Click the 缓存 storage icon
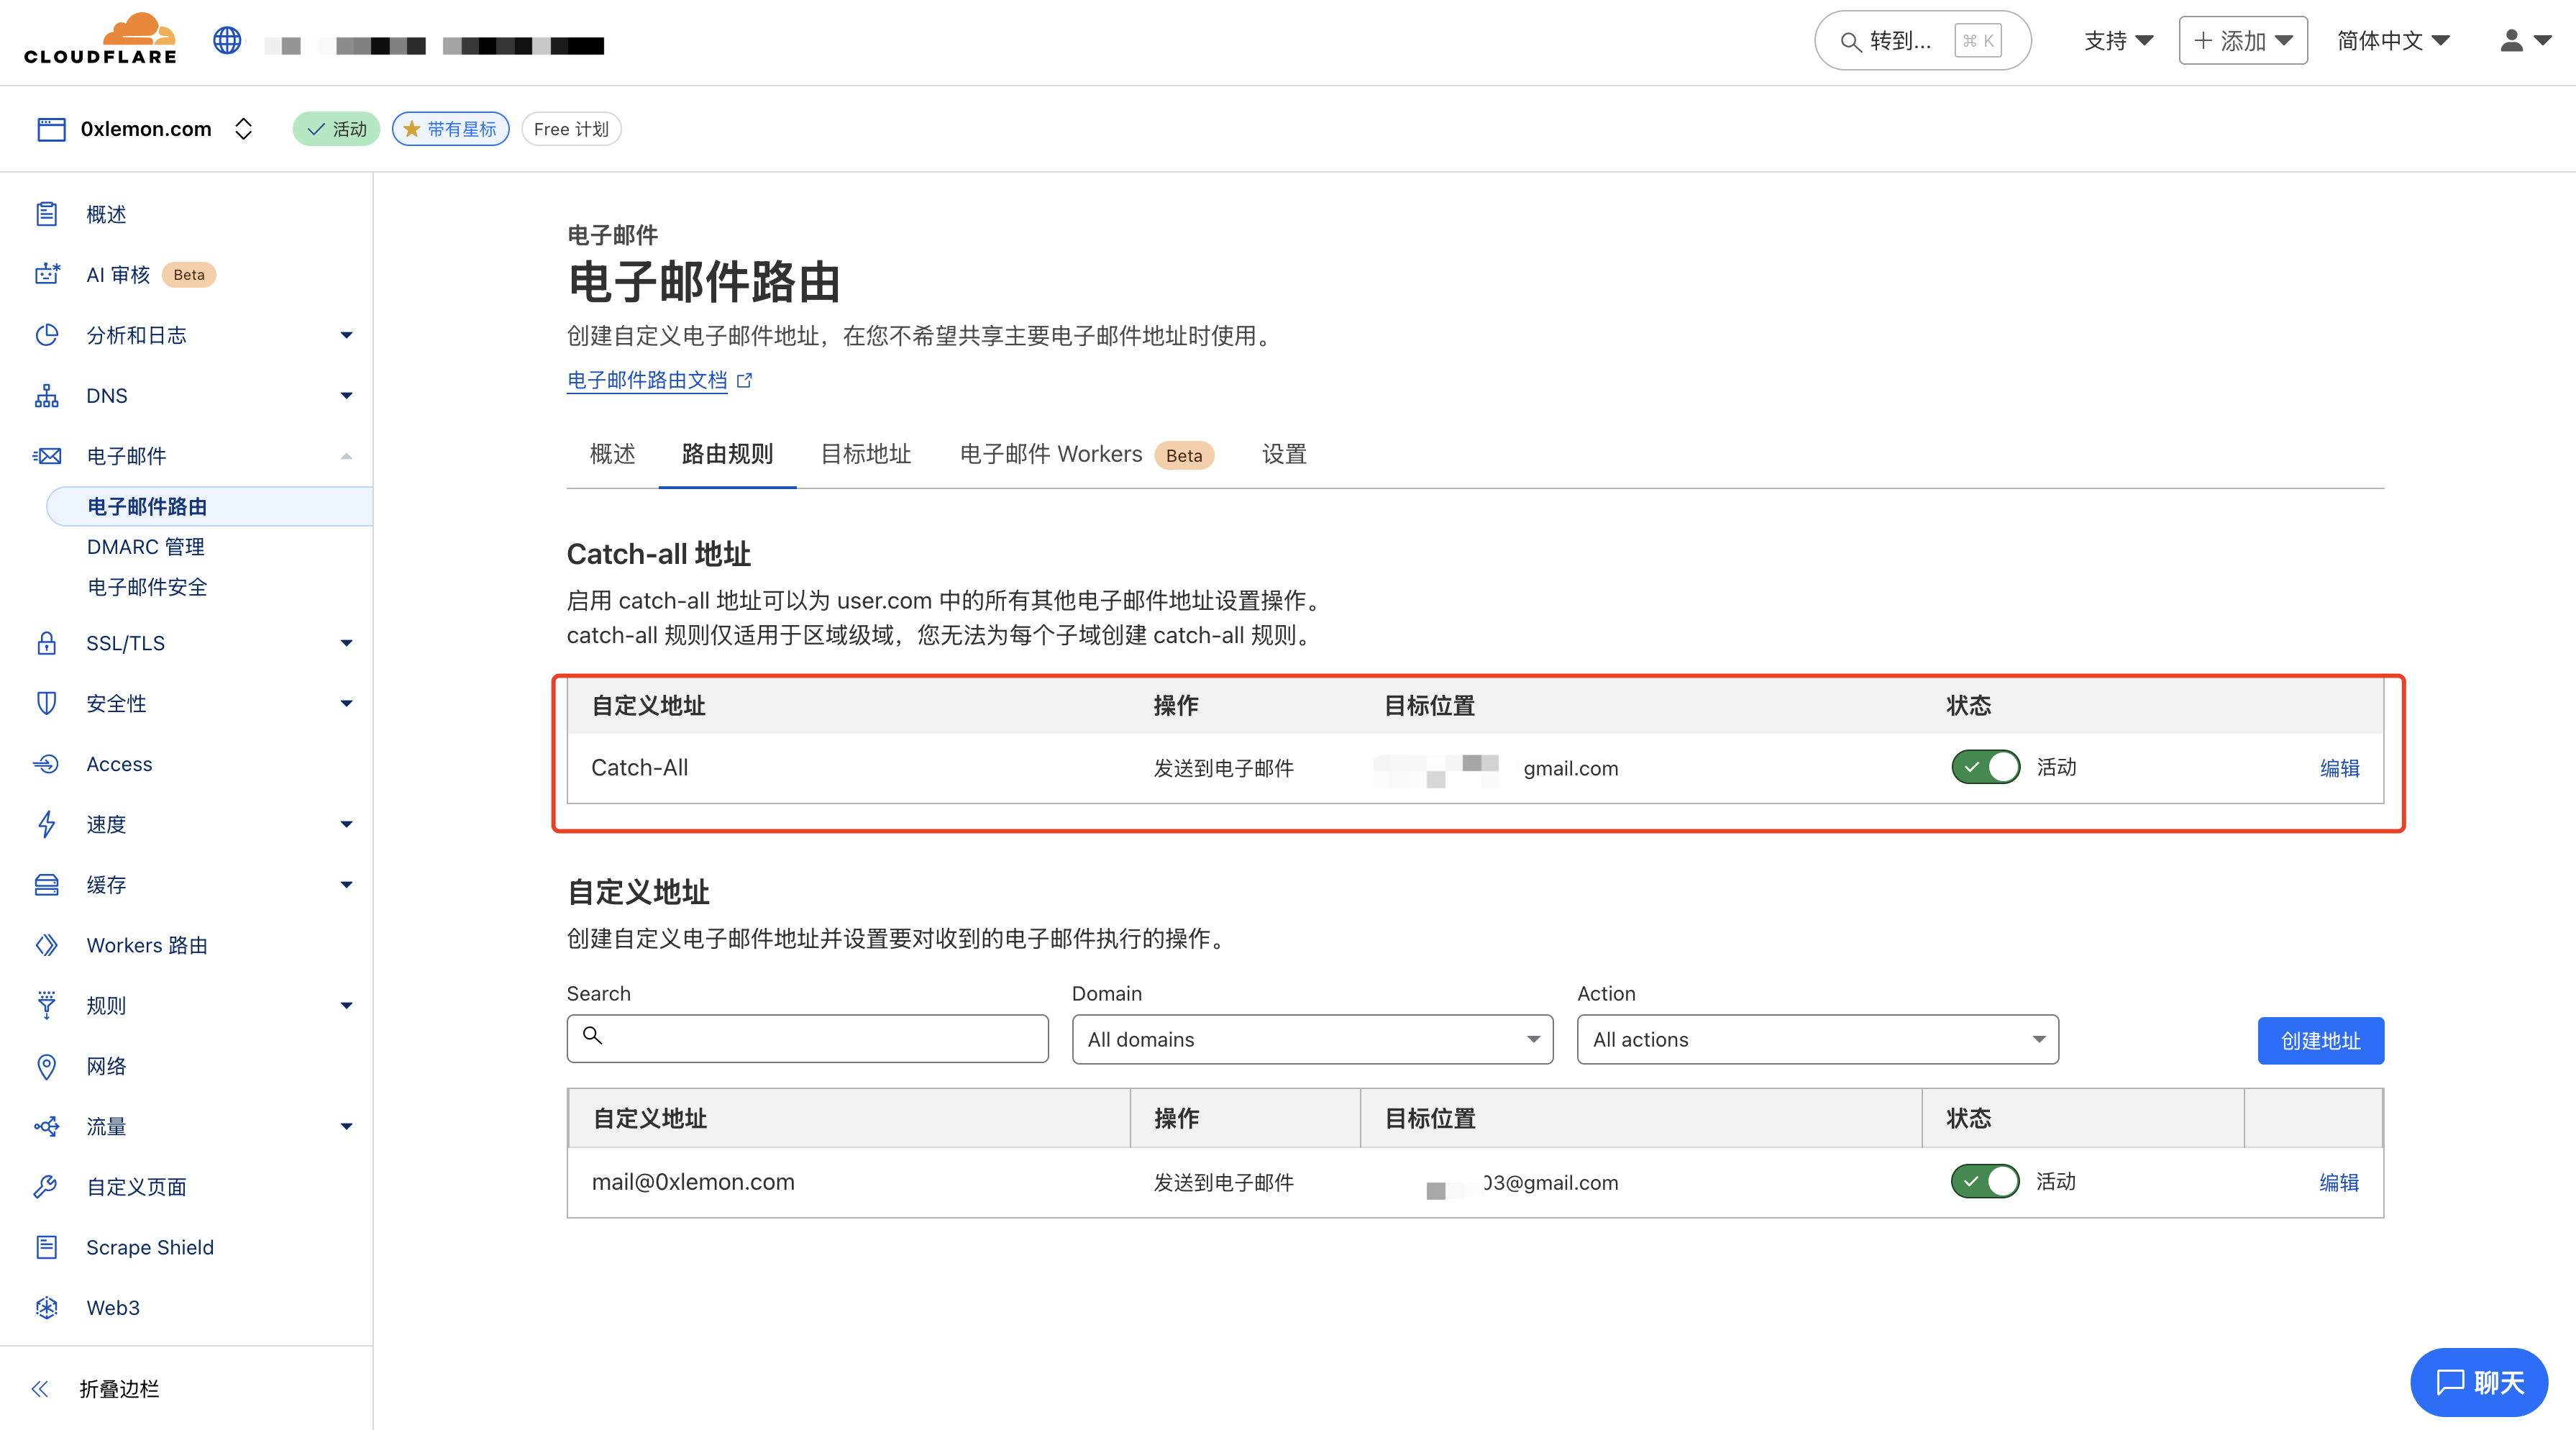The image size is (2576, 1430). (x=46, y=884)
